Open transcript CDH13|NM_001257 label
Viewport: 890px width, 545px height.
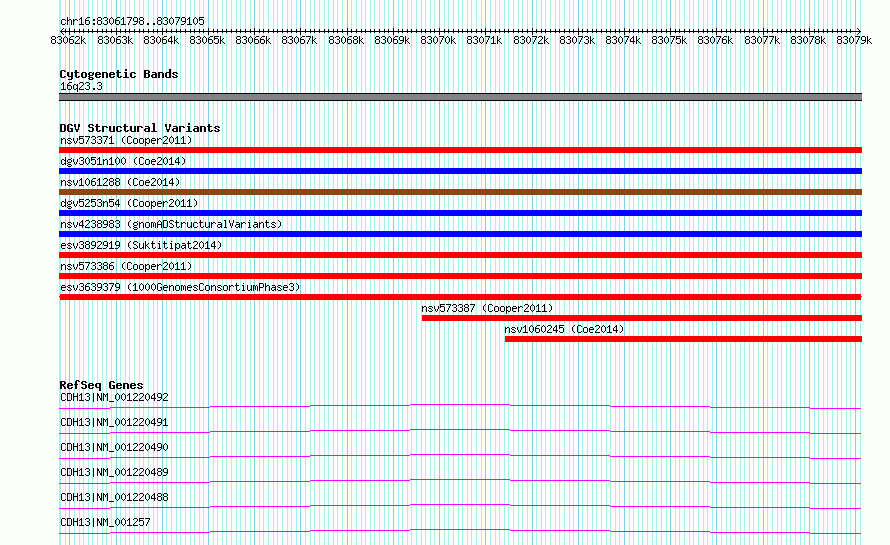tap(105, 522)
